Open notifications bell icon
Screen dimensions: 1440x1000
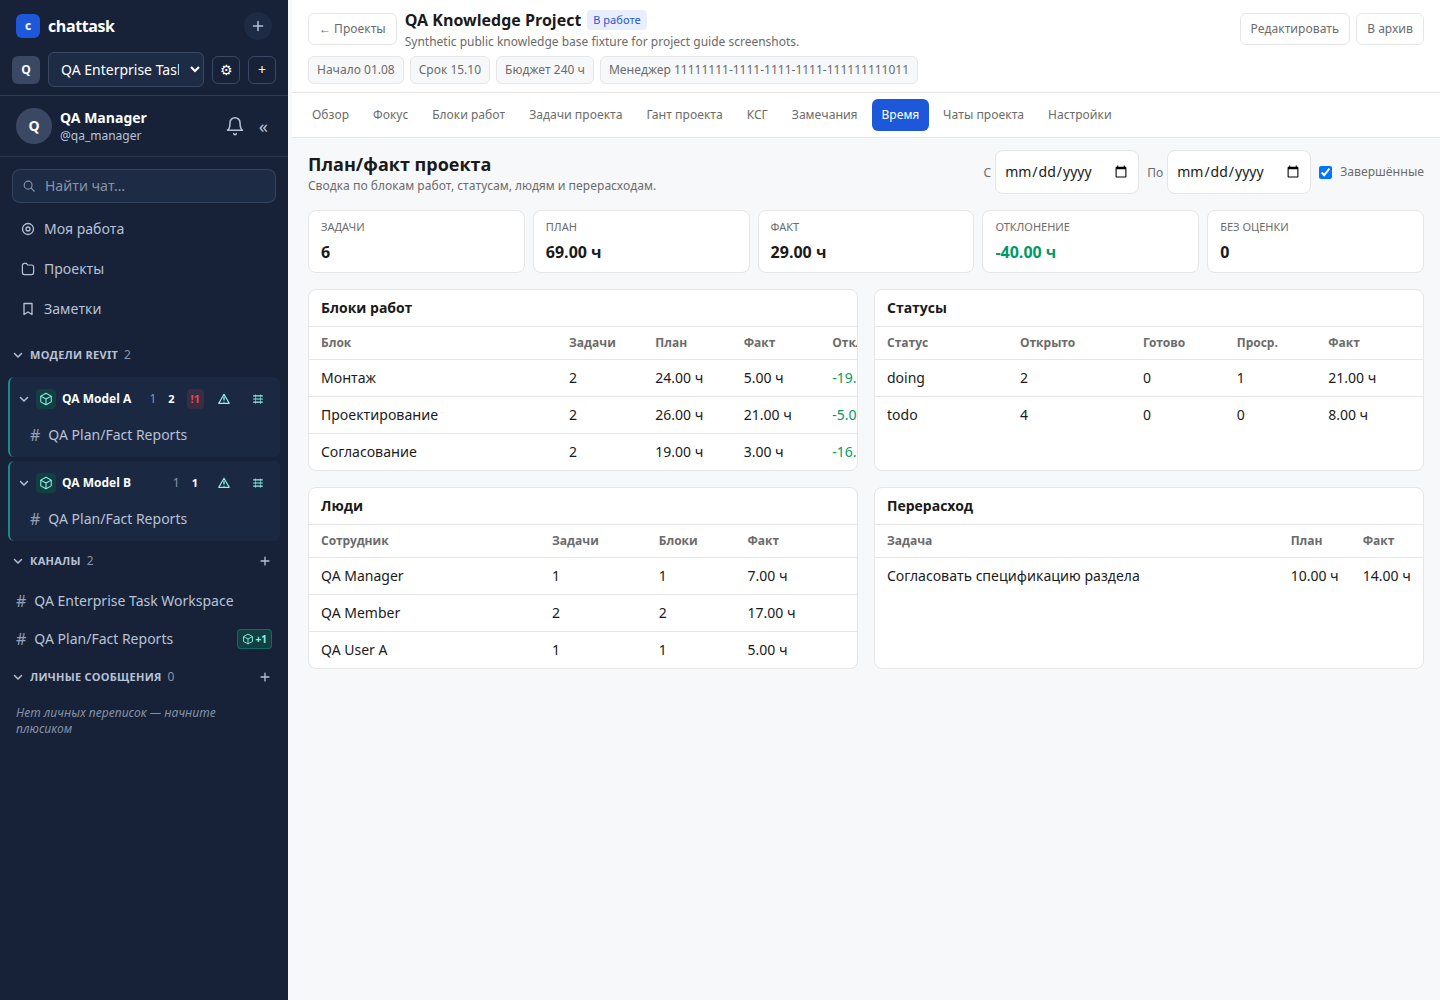point(235,126)
